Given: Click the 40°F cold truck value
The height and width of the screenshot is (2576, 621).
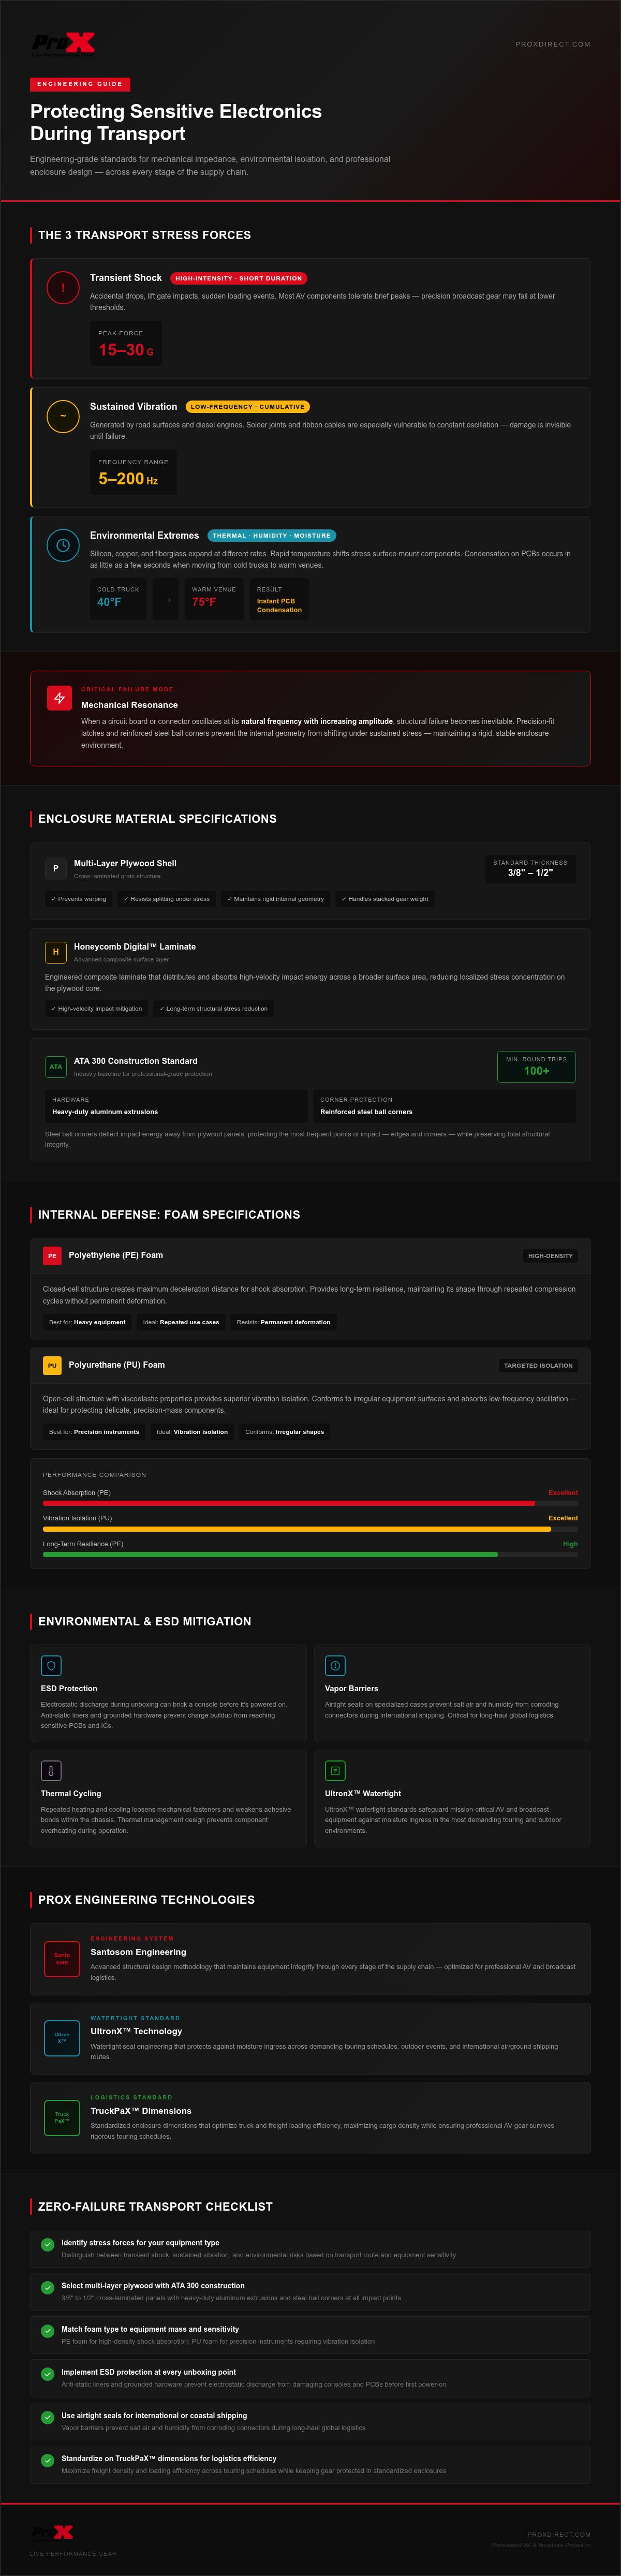Looking at the screenshot, I should [x=109, y=602].
